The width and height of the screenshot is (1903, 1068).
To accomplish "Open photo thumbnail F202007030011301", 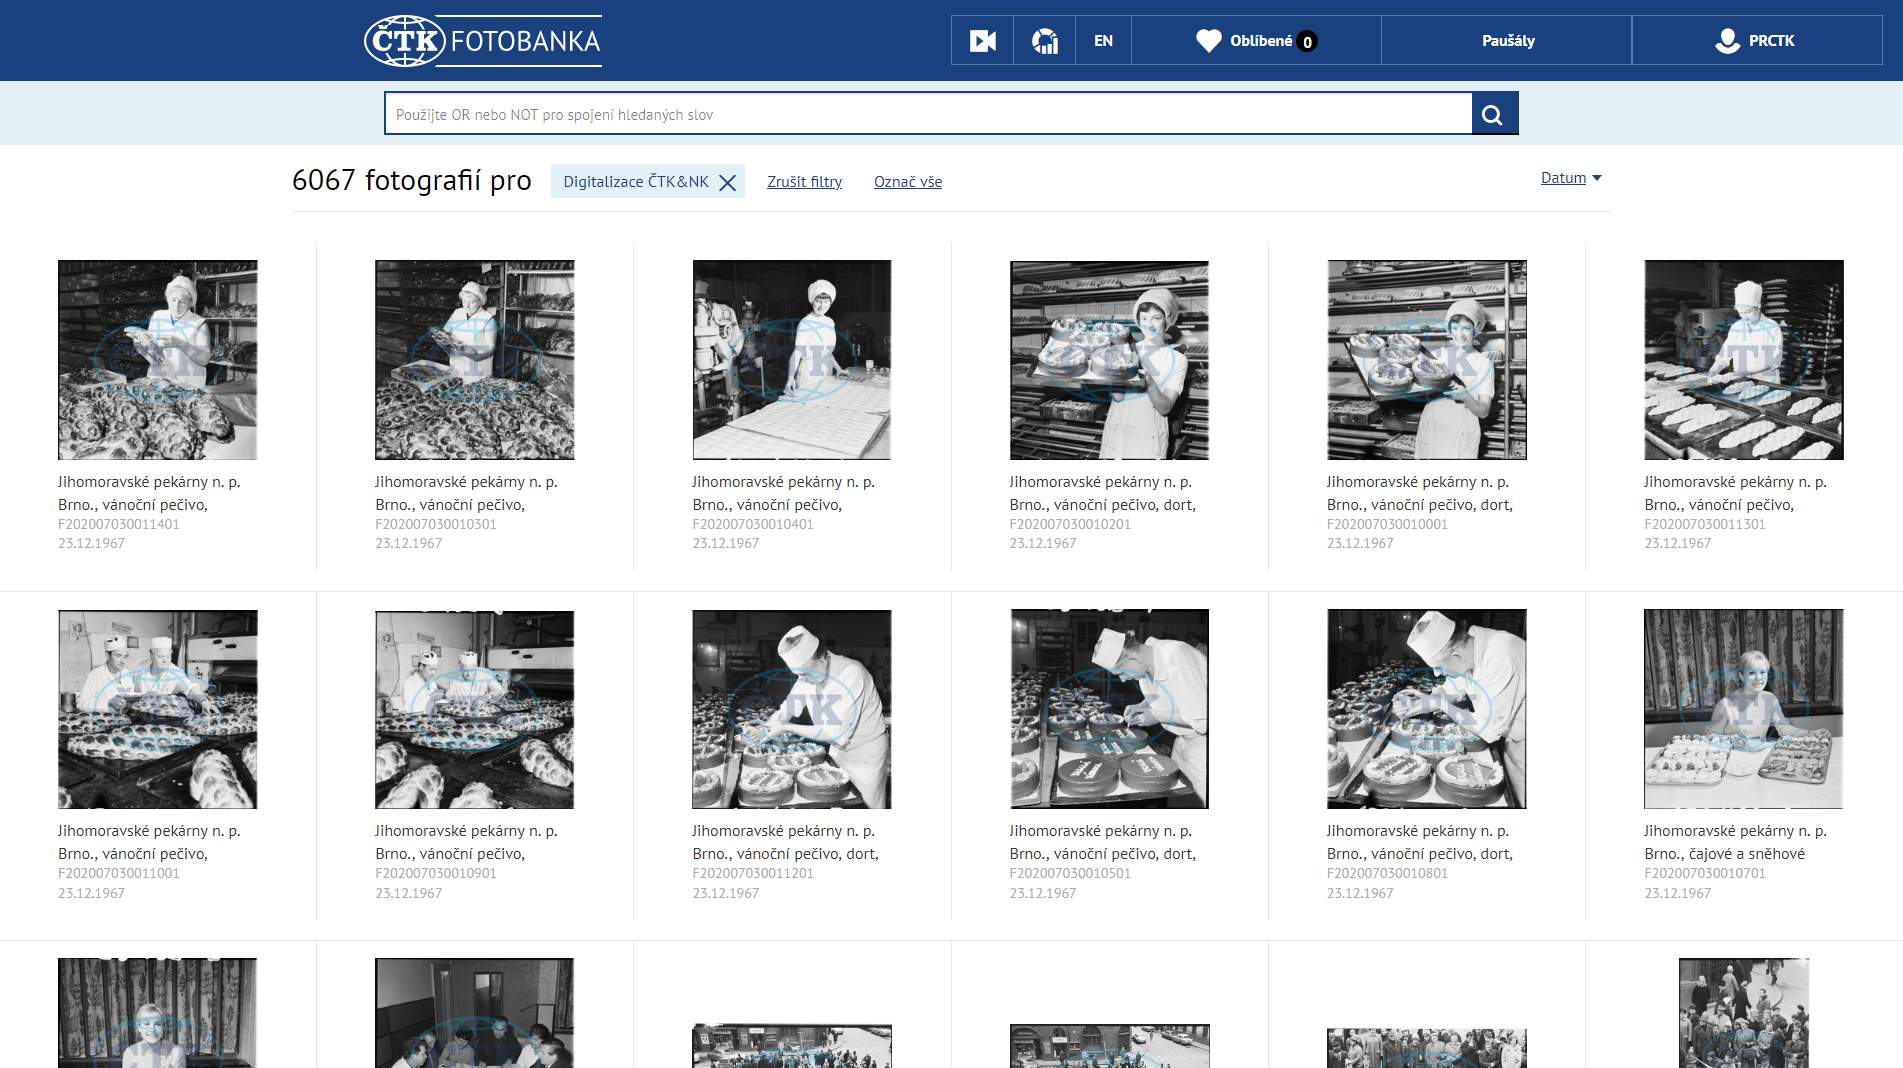I will pyautogui.click(x=1744, y=360).
